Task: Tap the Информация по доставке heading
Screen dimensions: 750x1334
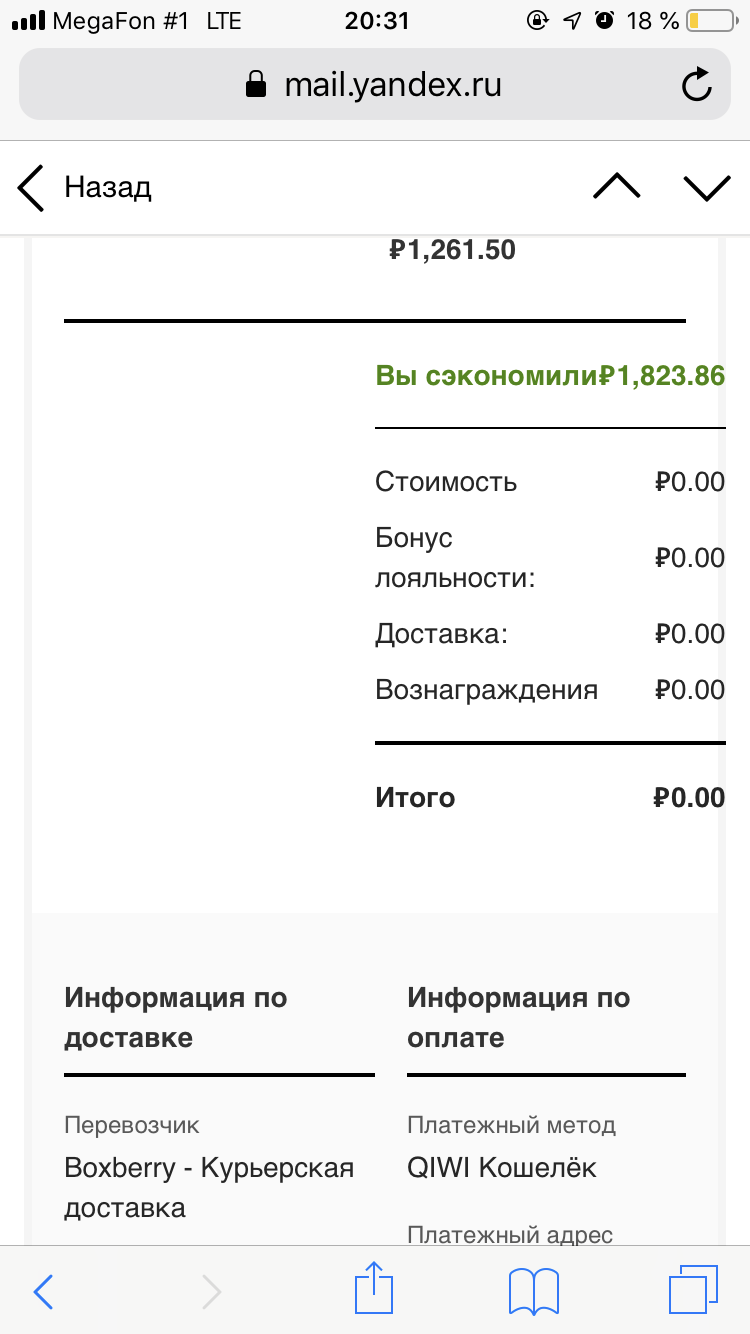Action: (x=176, y=1017)
